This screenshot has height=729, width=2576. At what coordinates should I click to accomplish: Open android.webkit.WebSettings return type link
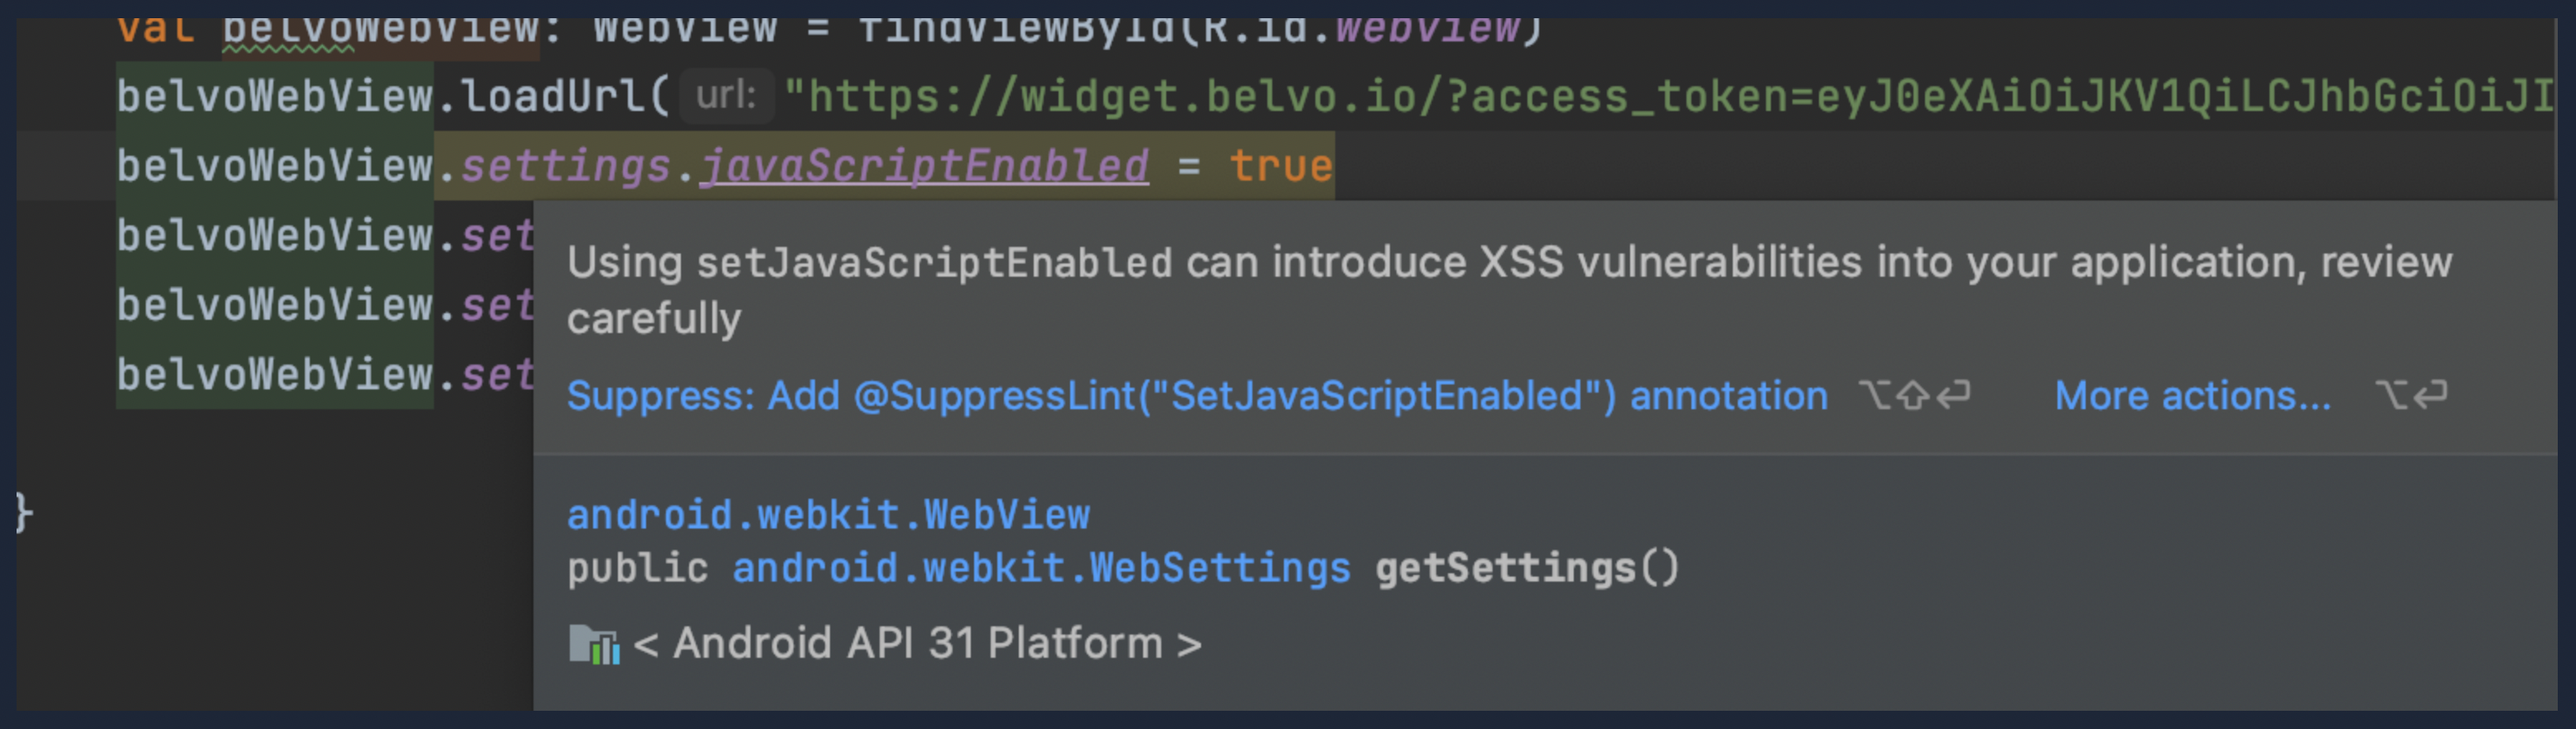(1041, 568)
